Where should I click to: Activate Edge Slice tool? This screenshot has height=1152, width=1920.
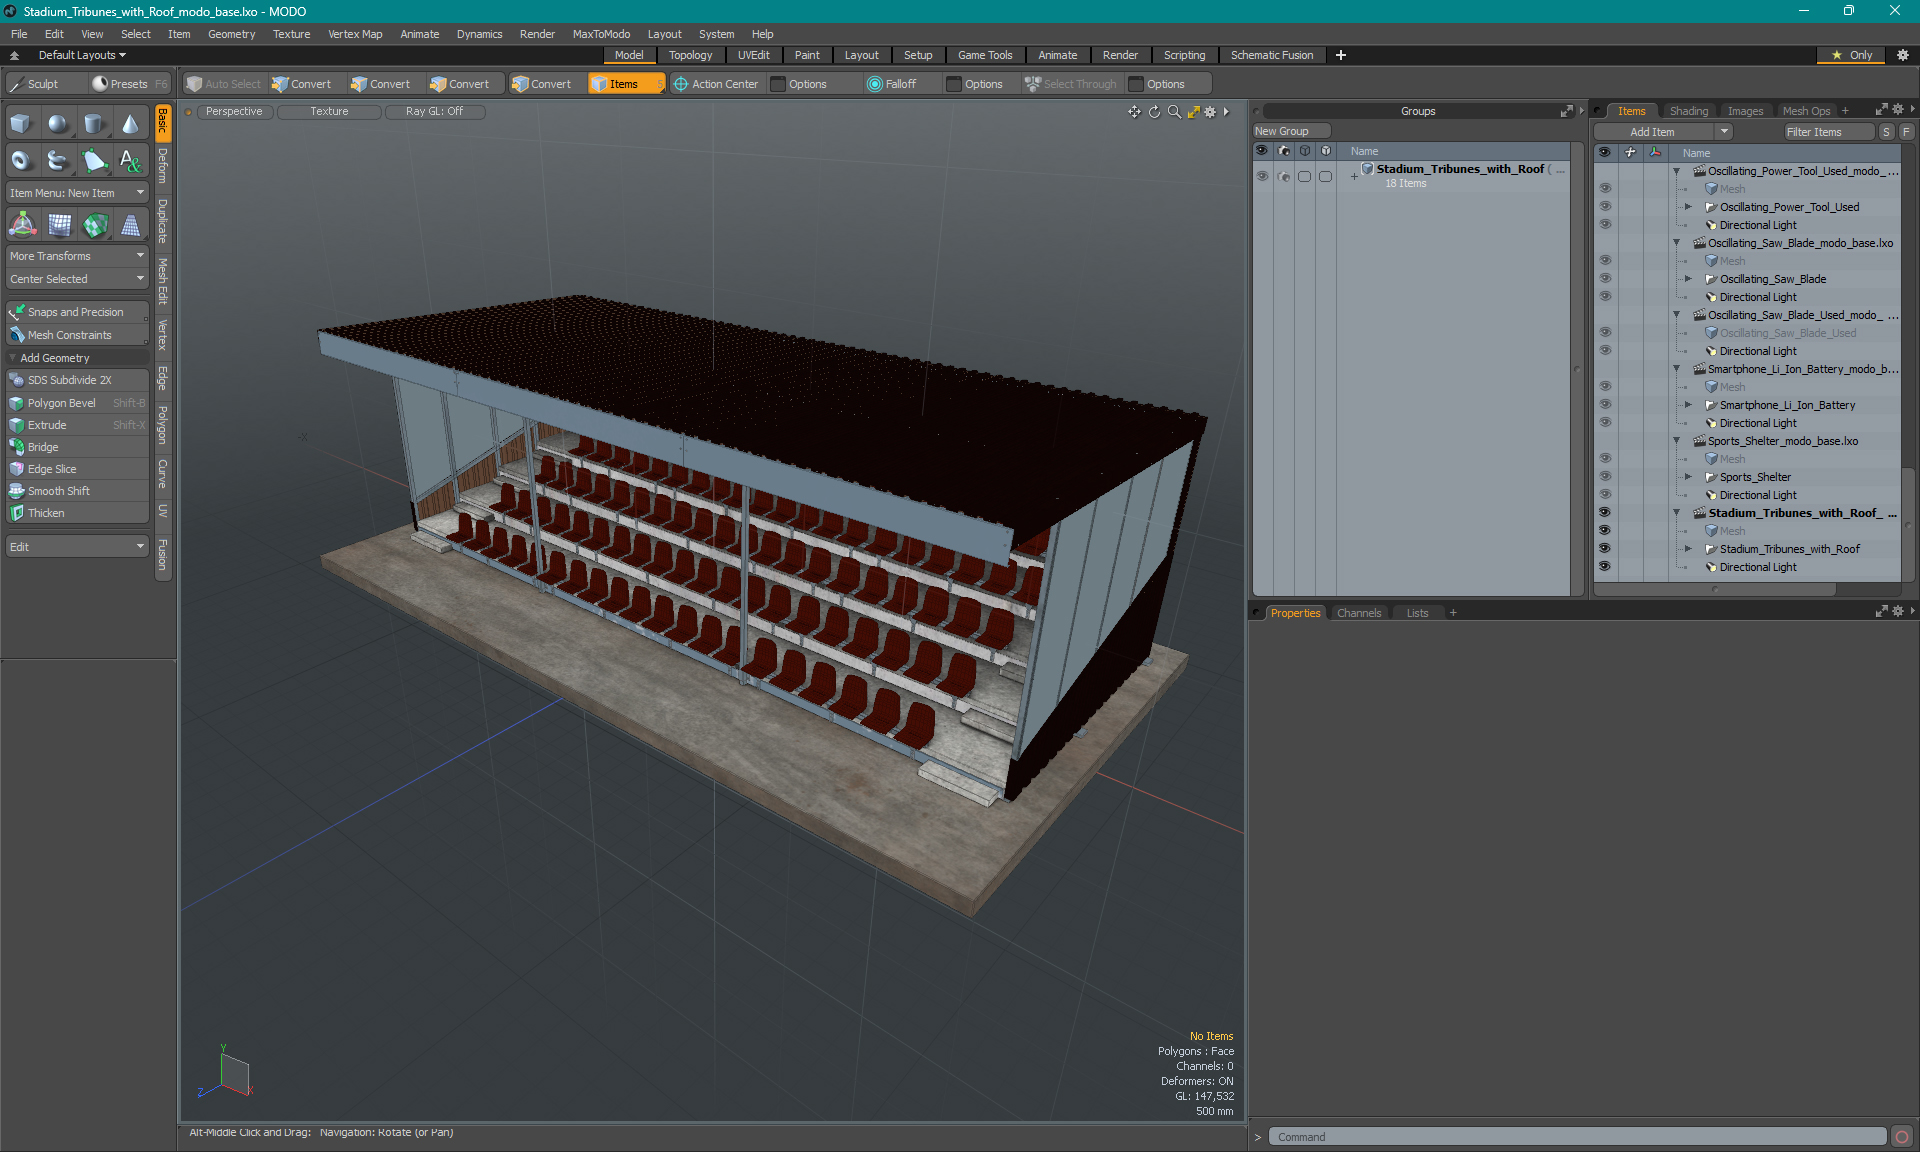tap(77, 469)
